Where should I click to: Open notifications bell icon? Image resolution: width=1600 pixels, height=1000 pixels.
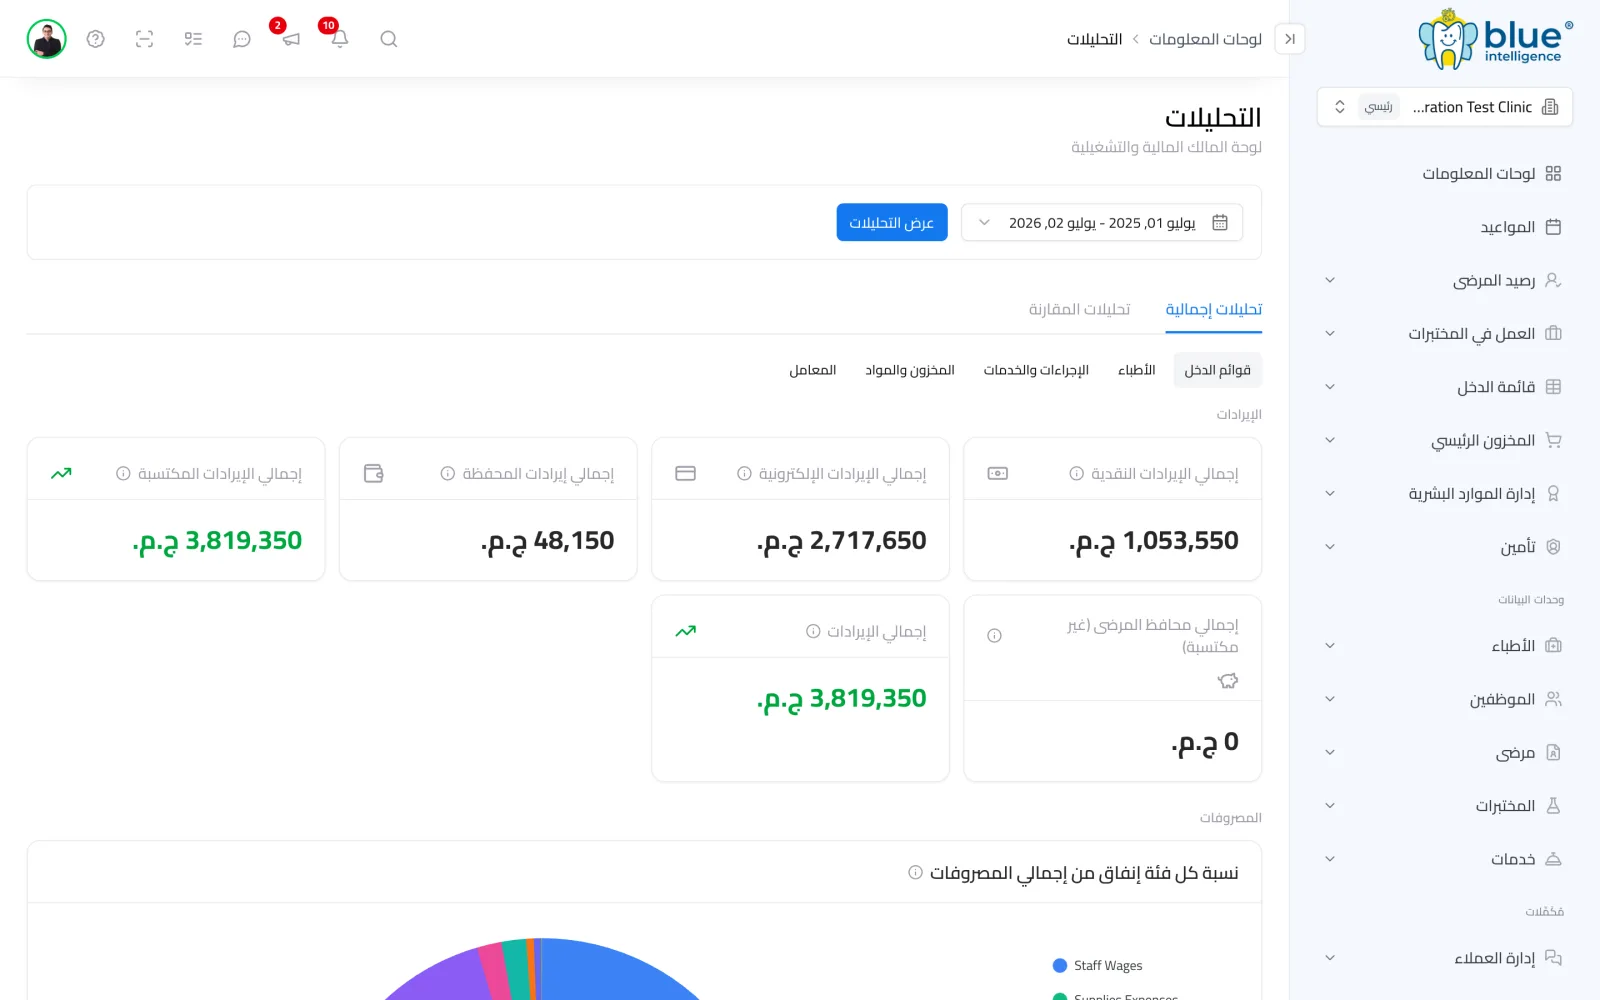[340, 39]
